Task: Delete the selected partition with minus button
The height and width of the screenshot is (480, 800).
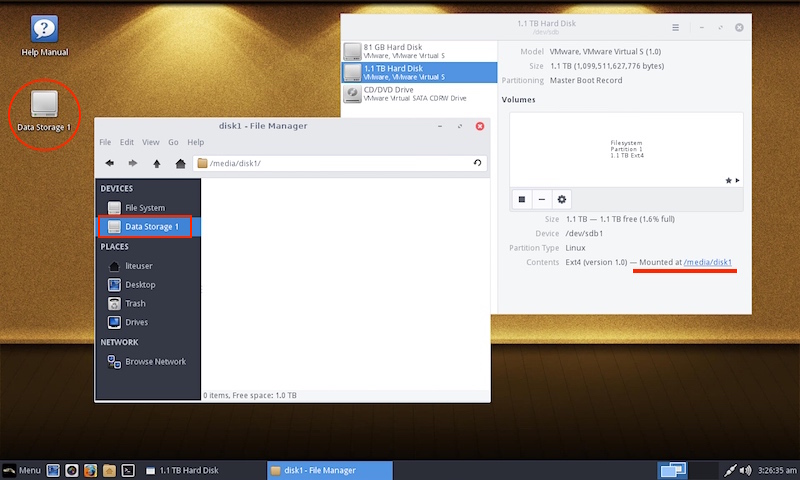Action: 542,199
